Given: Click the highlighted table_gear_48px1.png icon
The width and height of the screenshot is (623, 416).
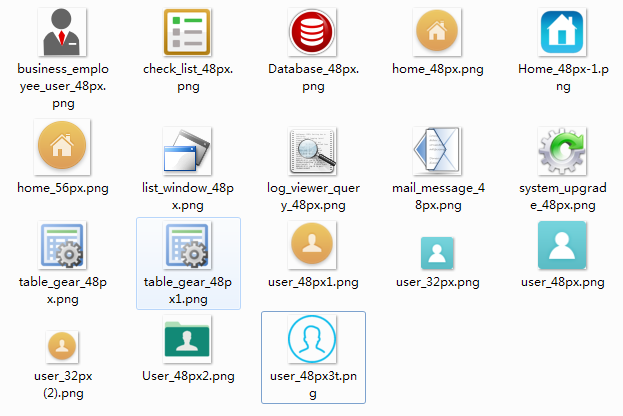Looking at the screenshot, I should coord(187,247).
